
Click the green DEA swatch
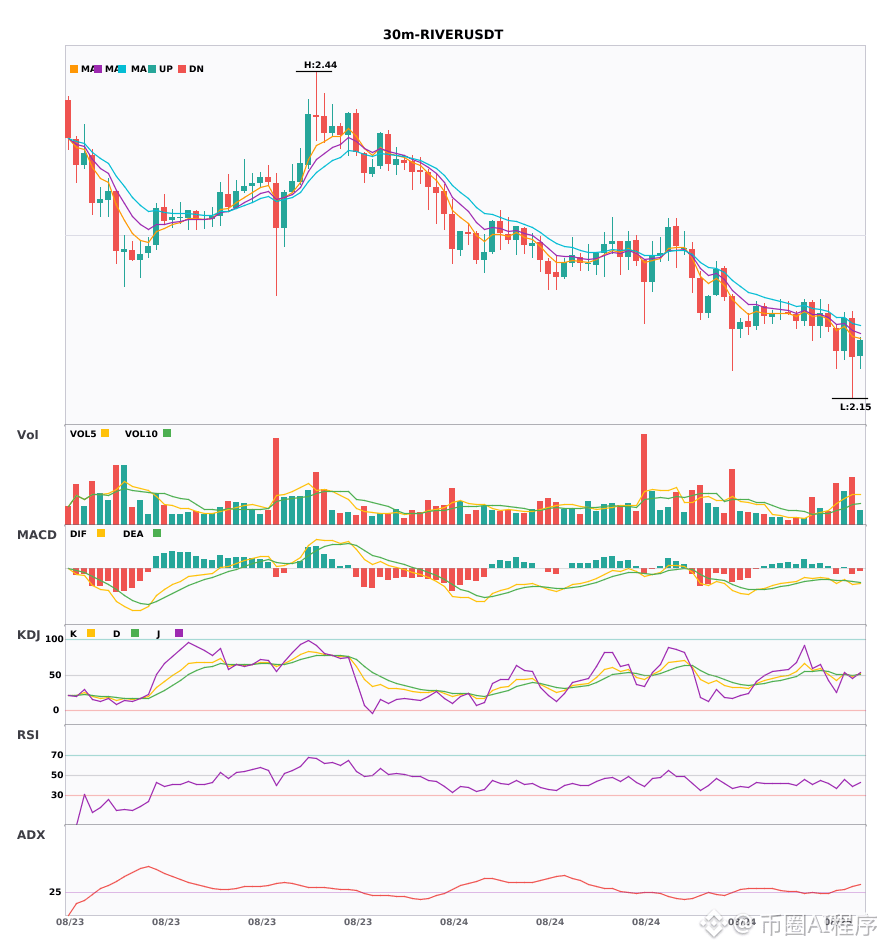tap(157, 533)
